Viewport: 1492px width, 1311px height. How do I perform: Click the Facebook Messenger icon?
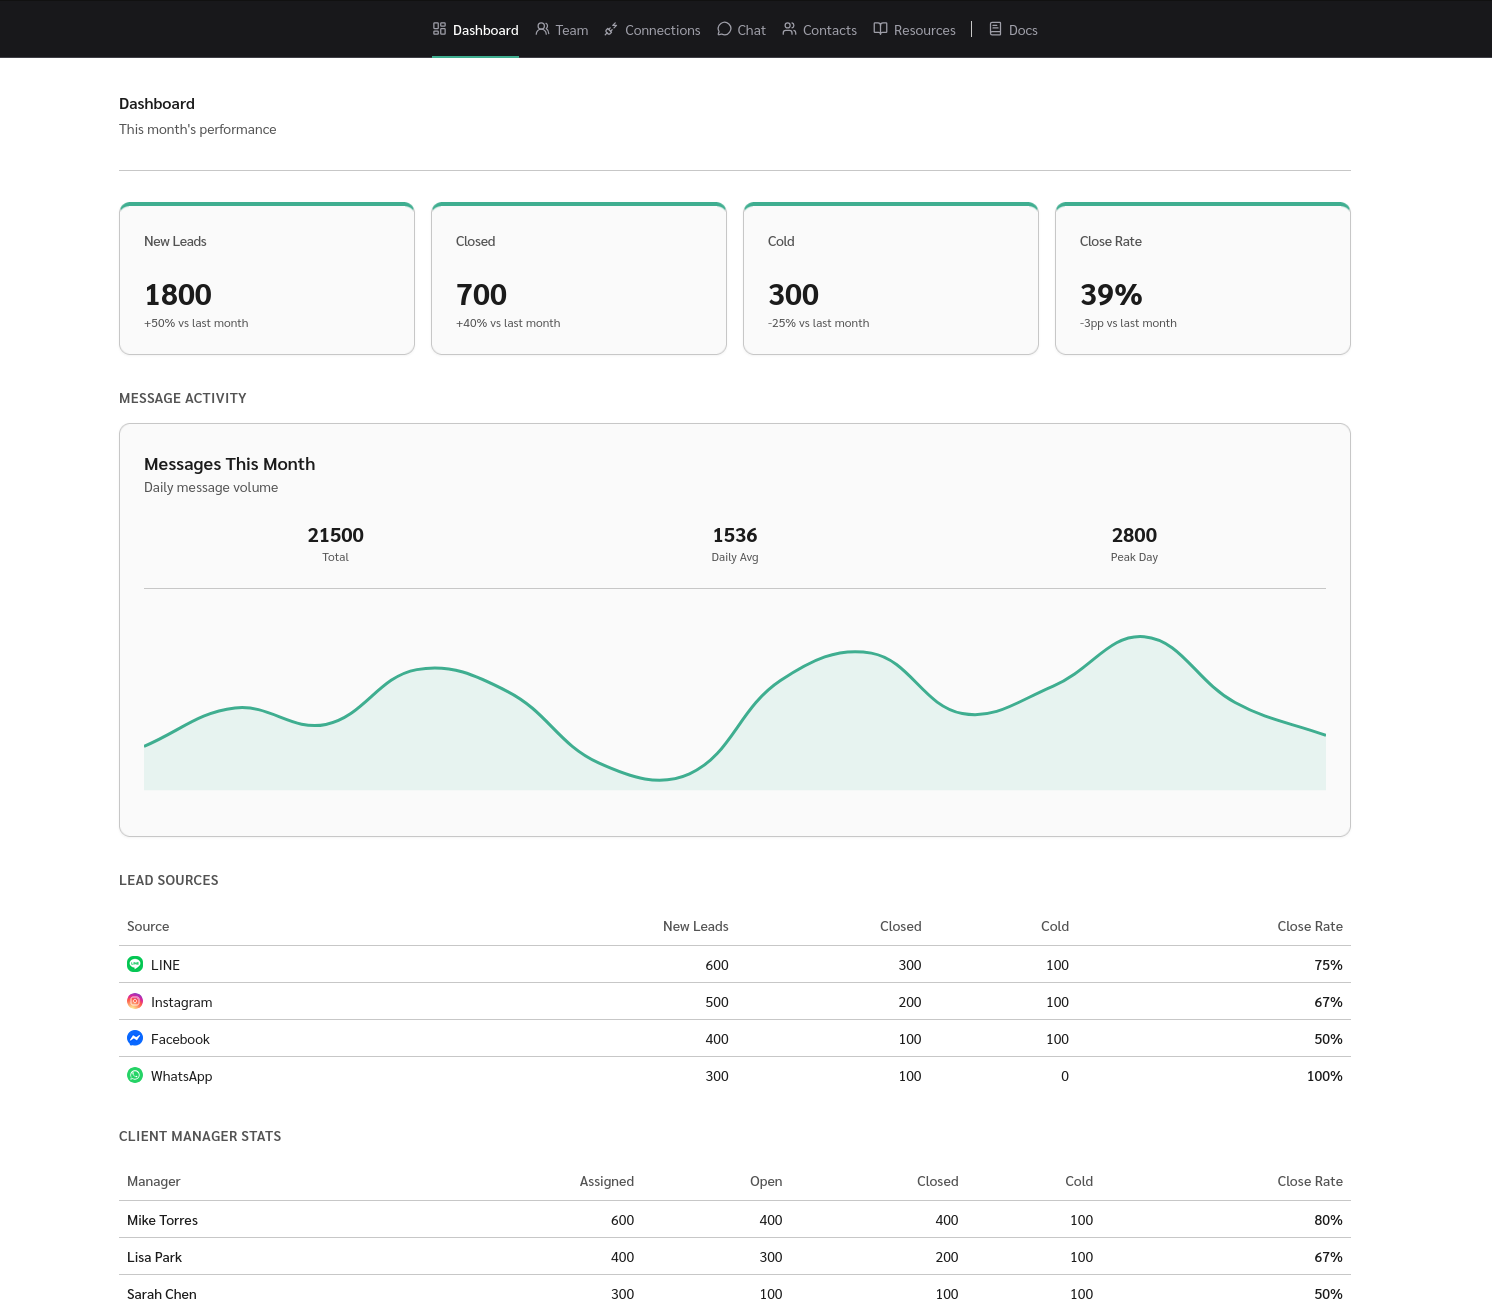135,1038
